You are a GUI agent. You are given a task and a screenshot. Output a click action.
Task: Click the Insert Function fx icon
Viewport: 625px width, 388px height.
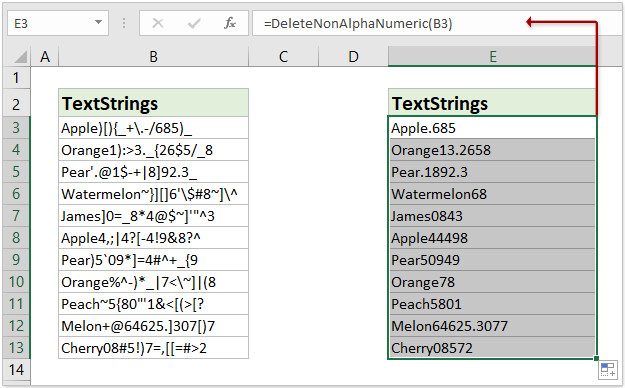(230, 24)
